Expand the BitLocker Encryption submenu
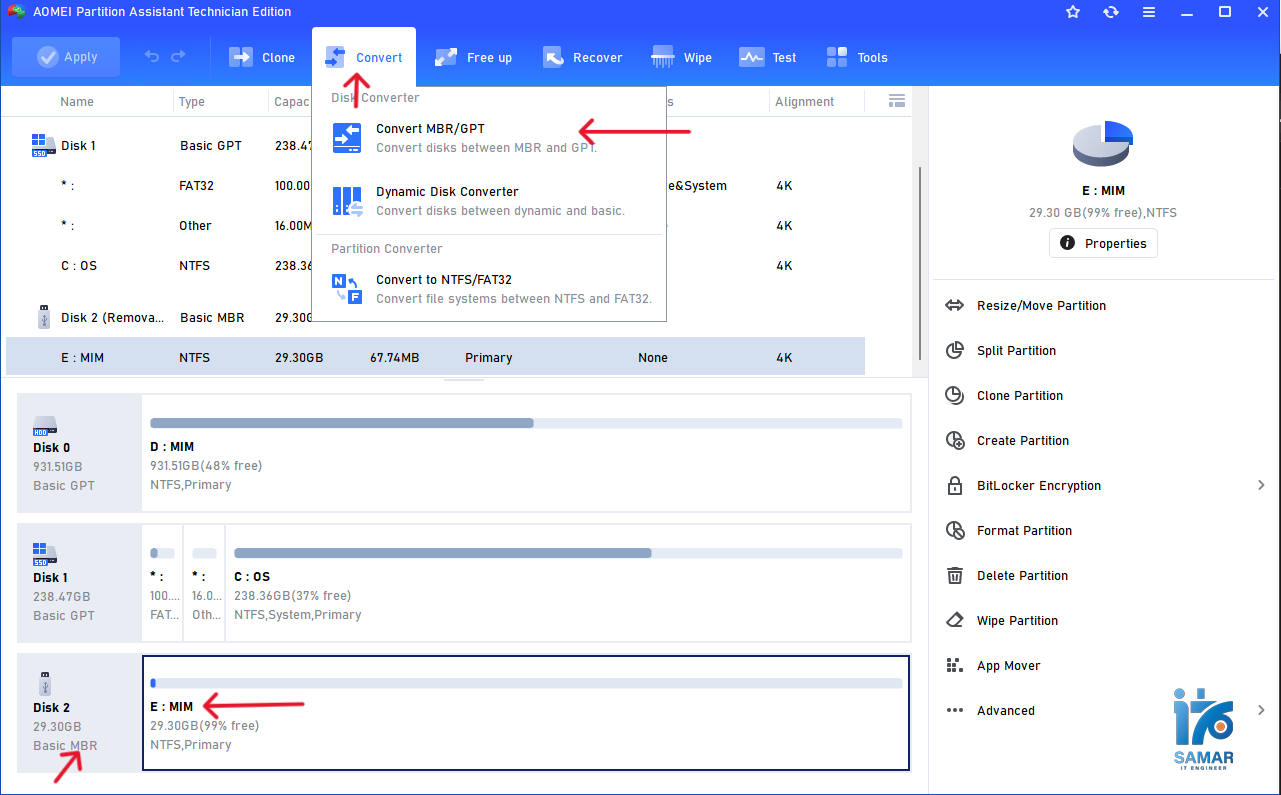The image size is (1281, 795). tap(1261, 486)
